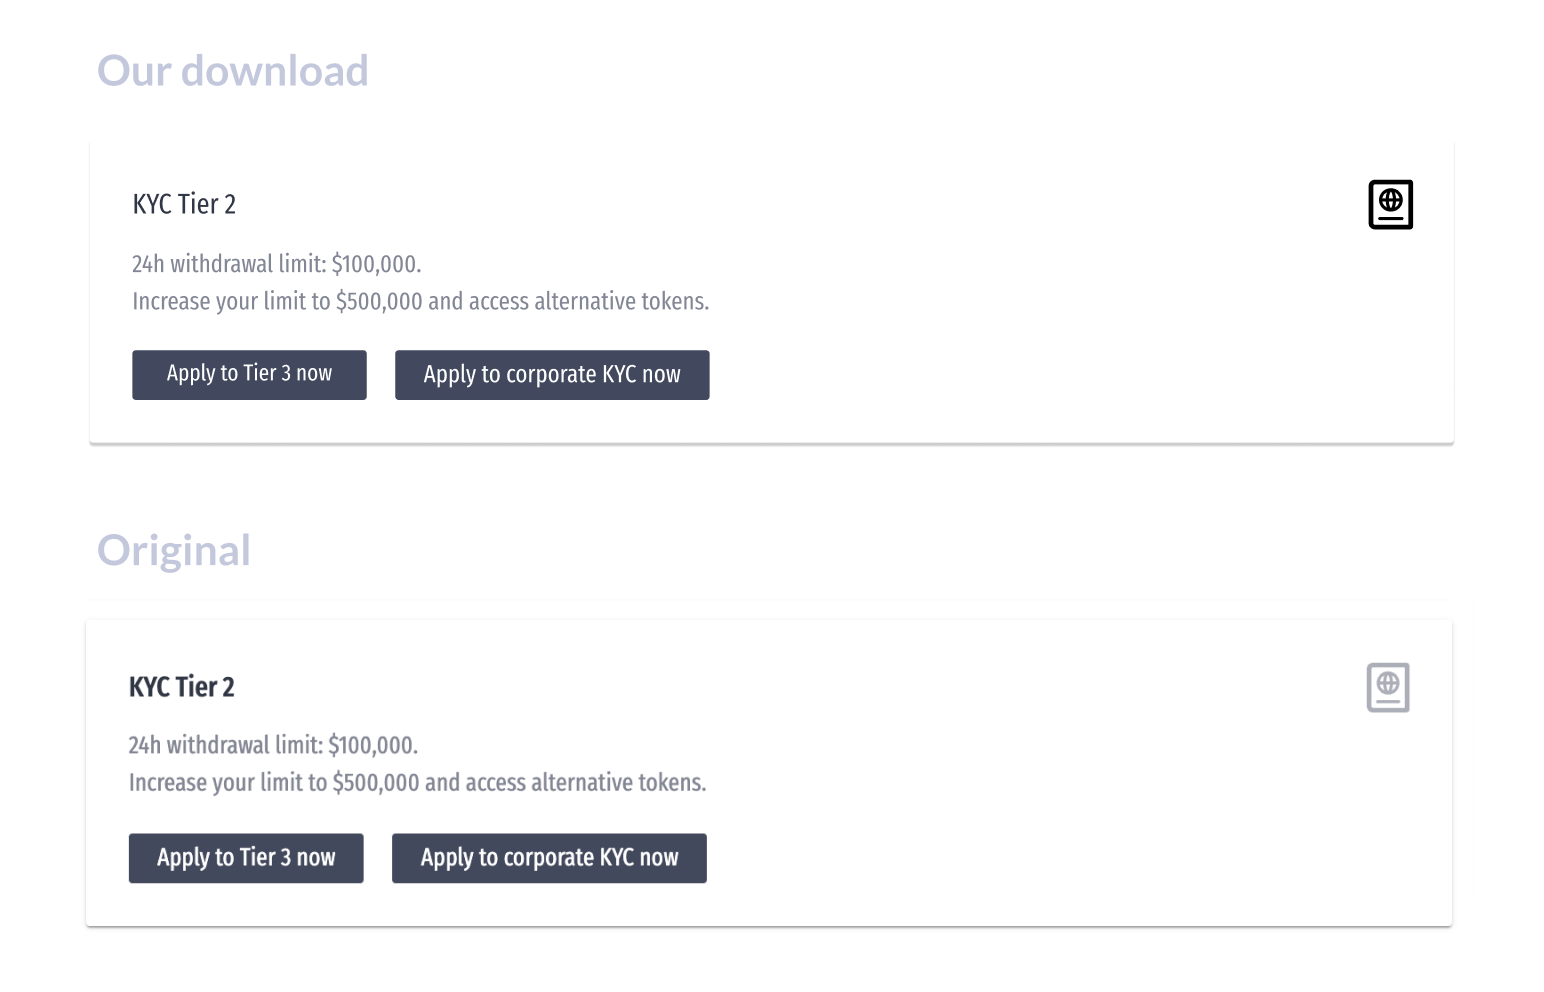This screenshot has height=992, width=1544.
Task: Click the black passport icon in Our download card
Action: tap(1390, 205)
